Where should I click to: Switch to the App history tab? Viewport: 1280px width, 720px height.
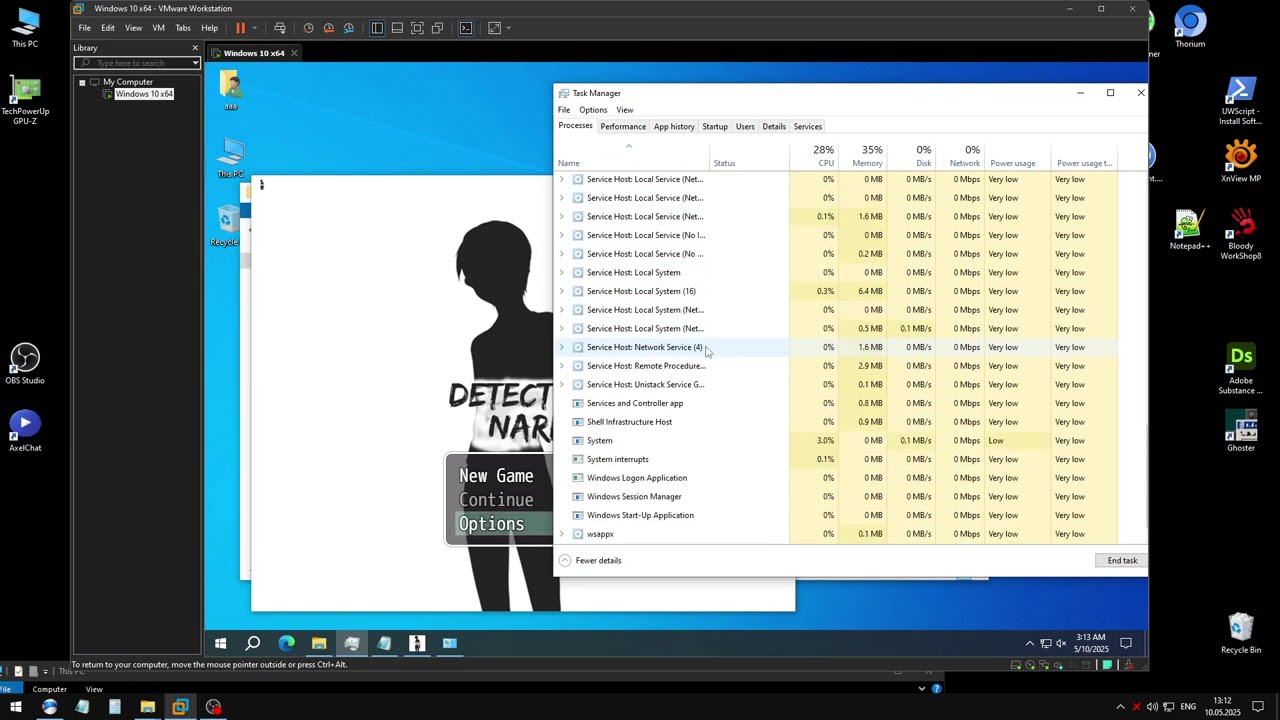click(x=674, y=126)
